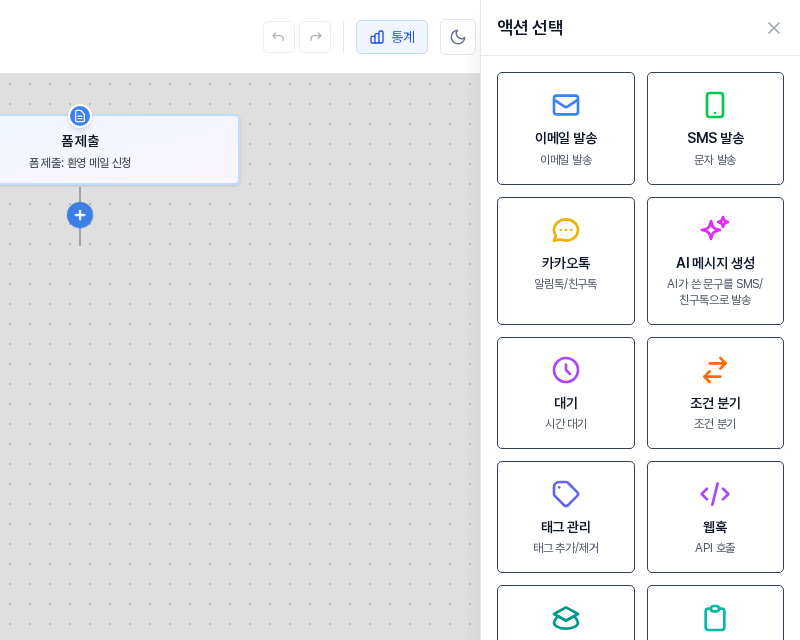Image resolution: width=800 pixels, height=640 pixels.
Task: Add the 대기 action
Action: (566, 393)
